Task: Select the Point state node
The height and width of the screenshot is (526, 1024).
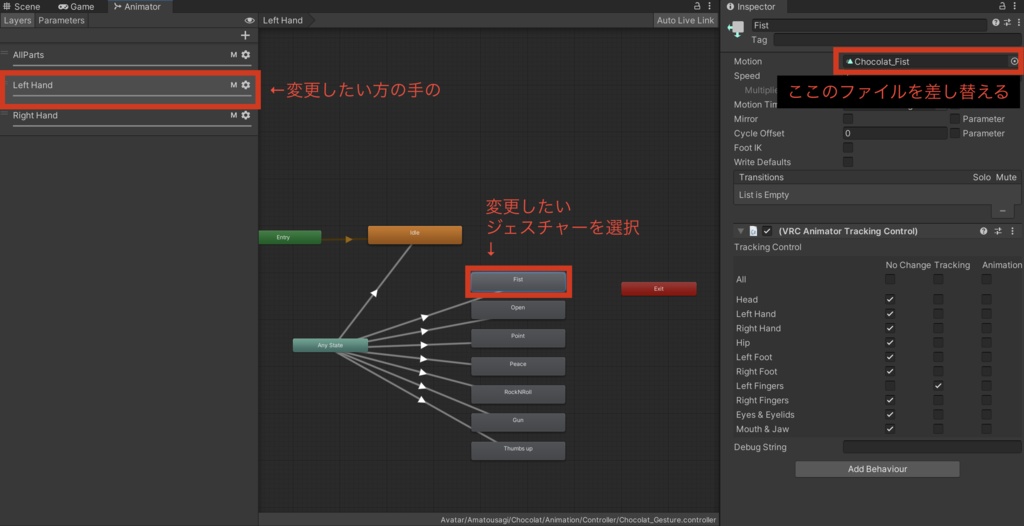Action: (x=518, y=338)
